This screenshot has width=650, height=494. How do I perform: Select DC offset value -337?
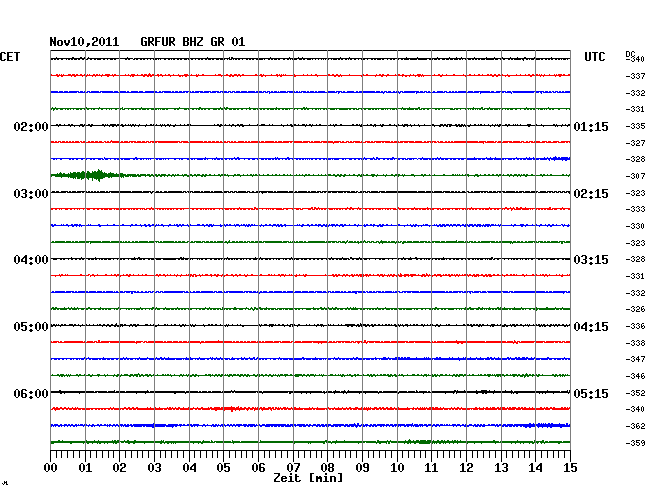[x=635, y=76]
